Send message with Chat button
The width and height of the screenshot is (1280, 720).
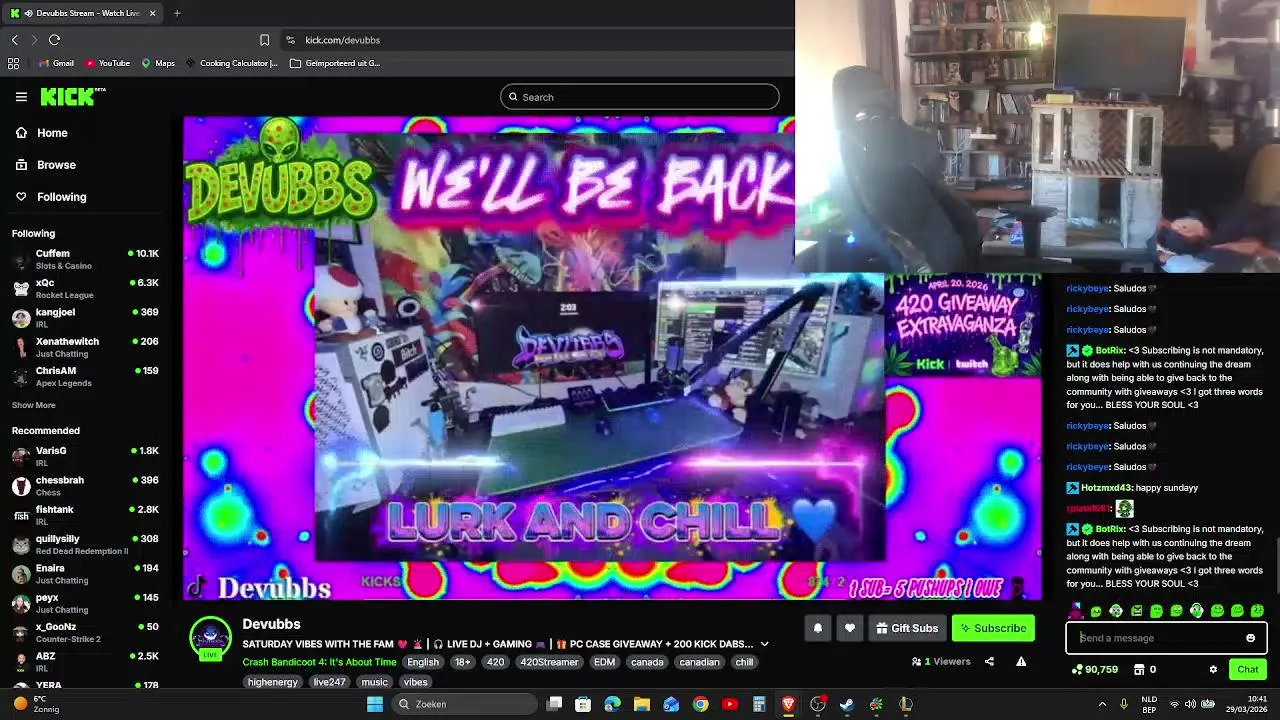[x=1248, y=669]
